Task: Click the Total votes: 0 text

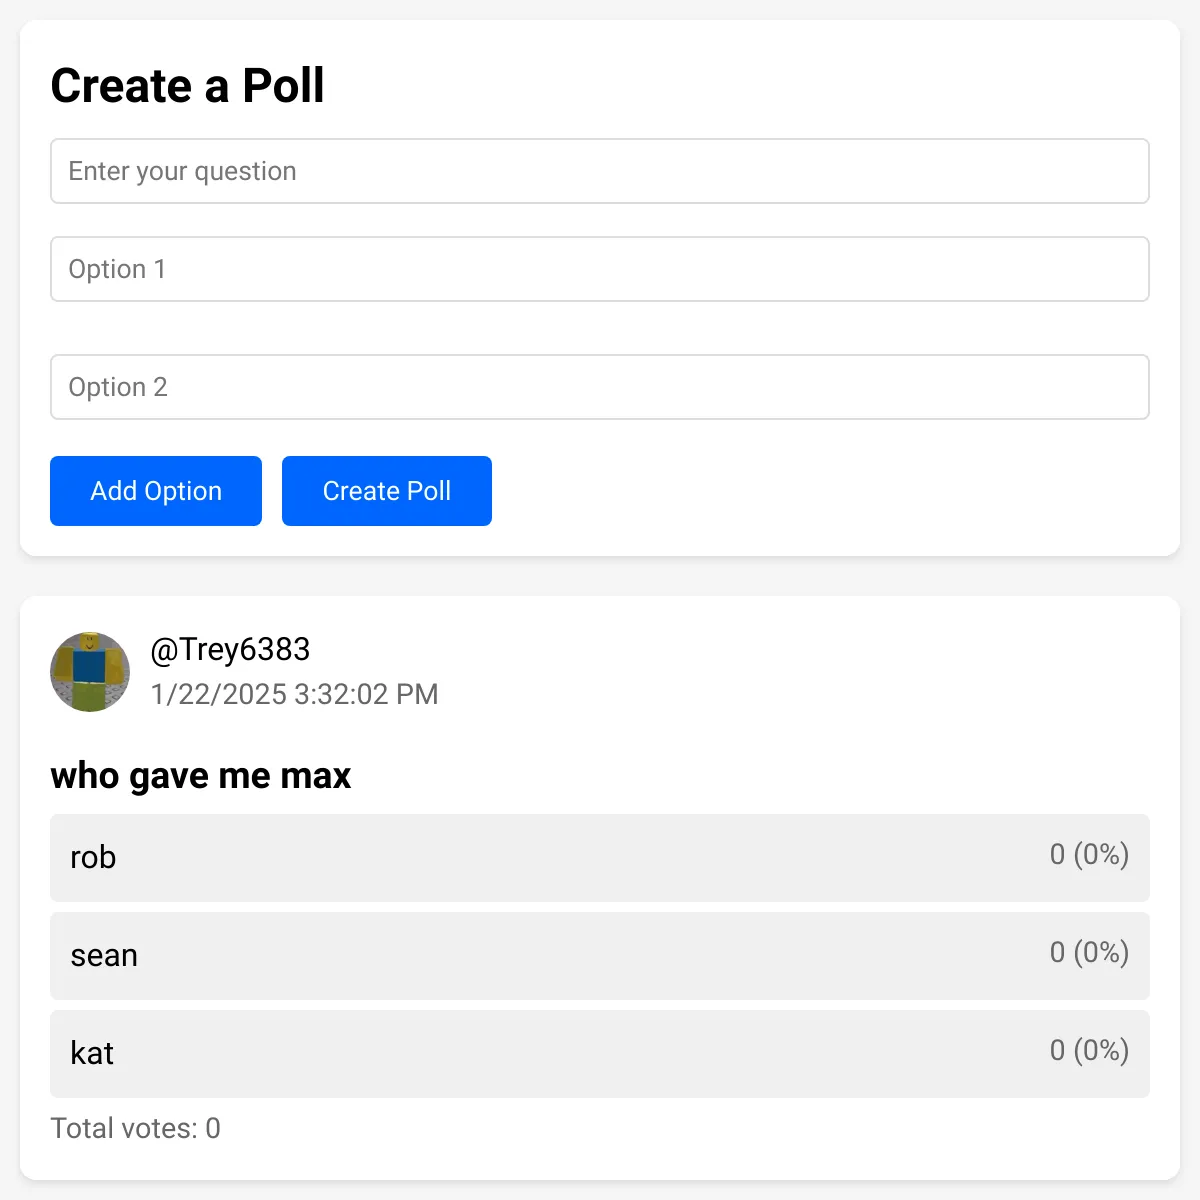Action: 136,1128
